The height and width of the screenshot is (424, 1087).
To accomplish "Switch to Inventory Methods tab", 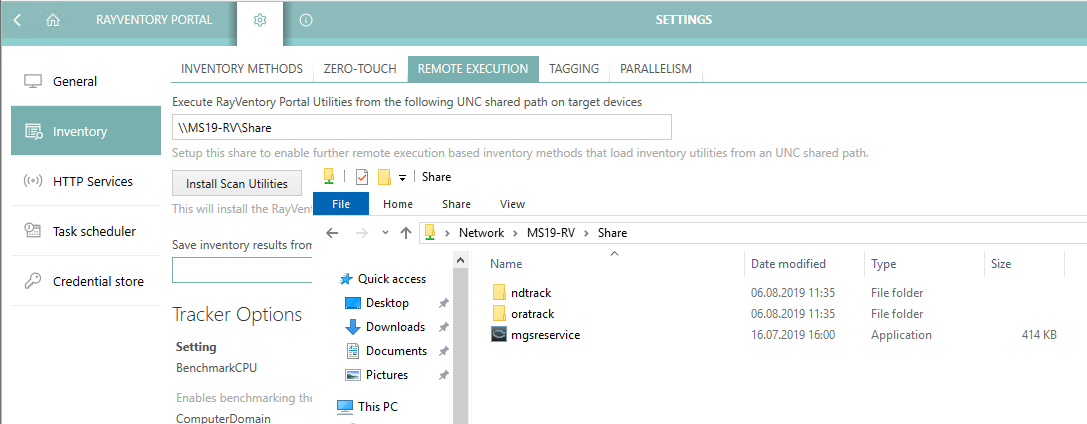I will pos(242,69).
